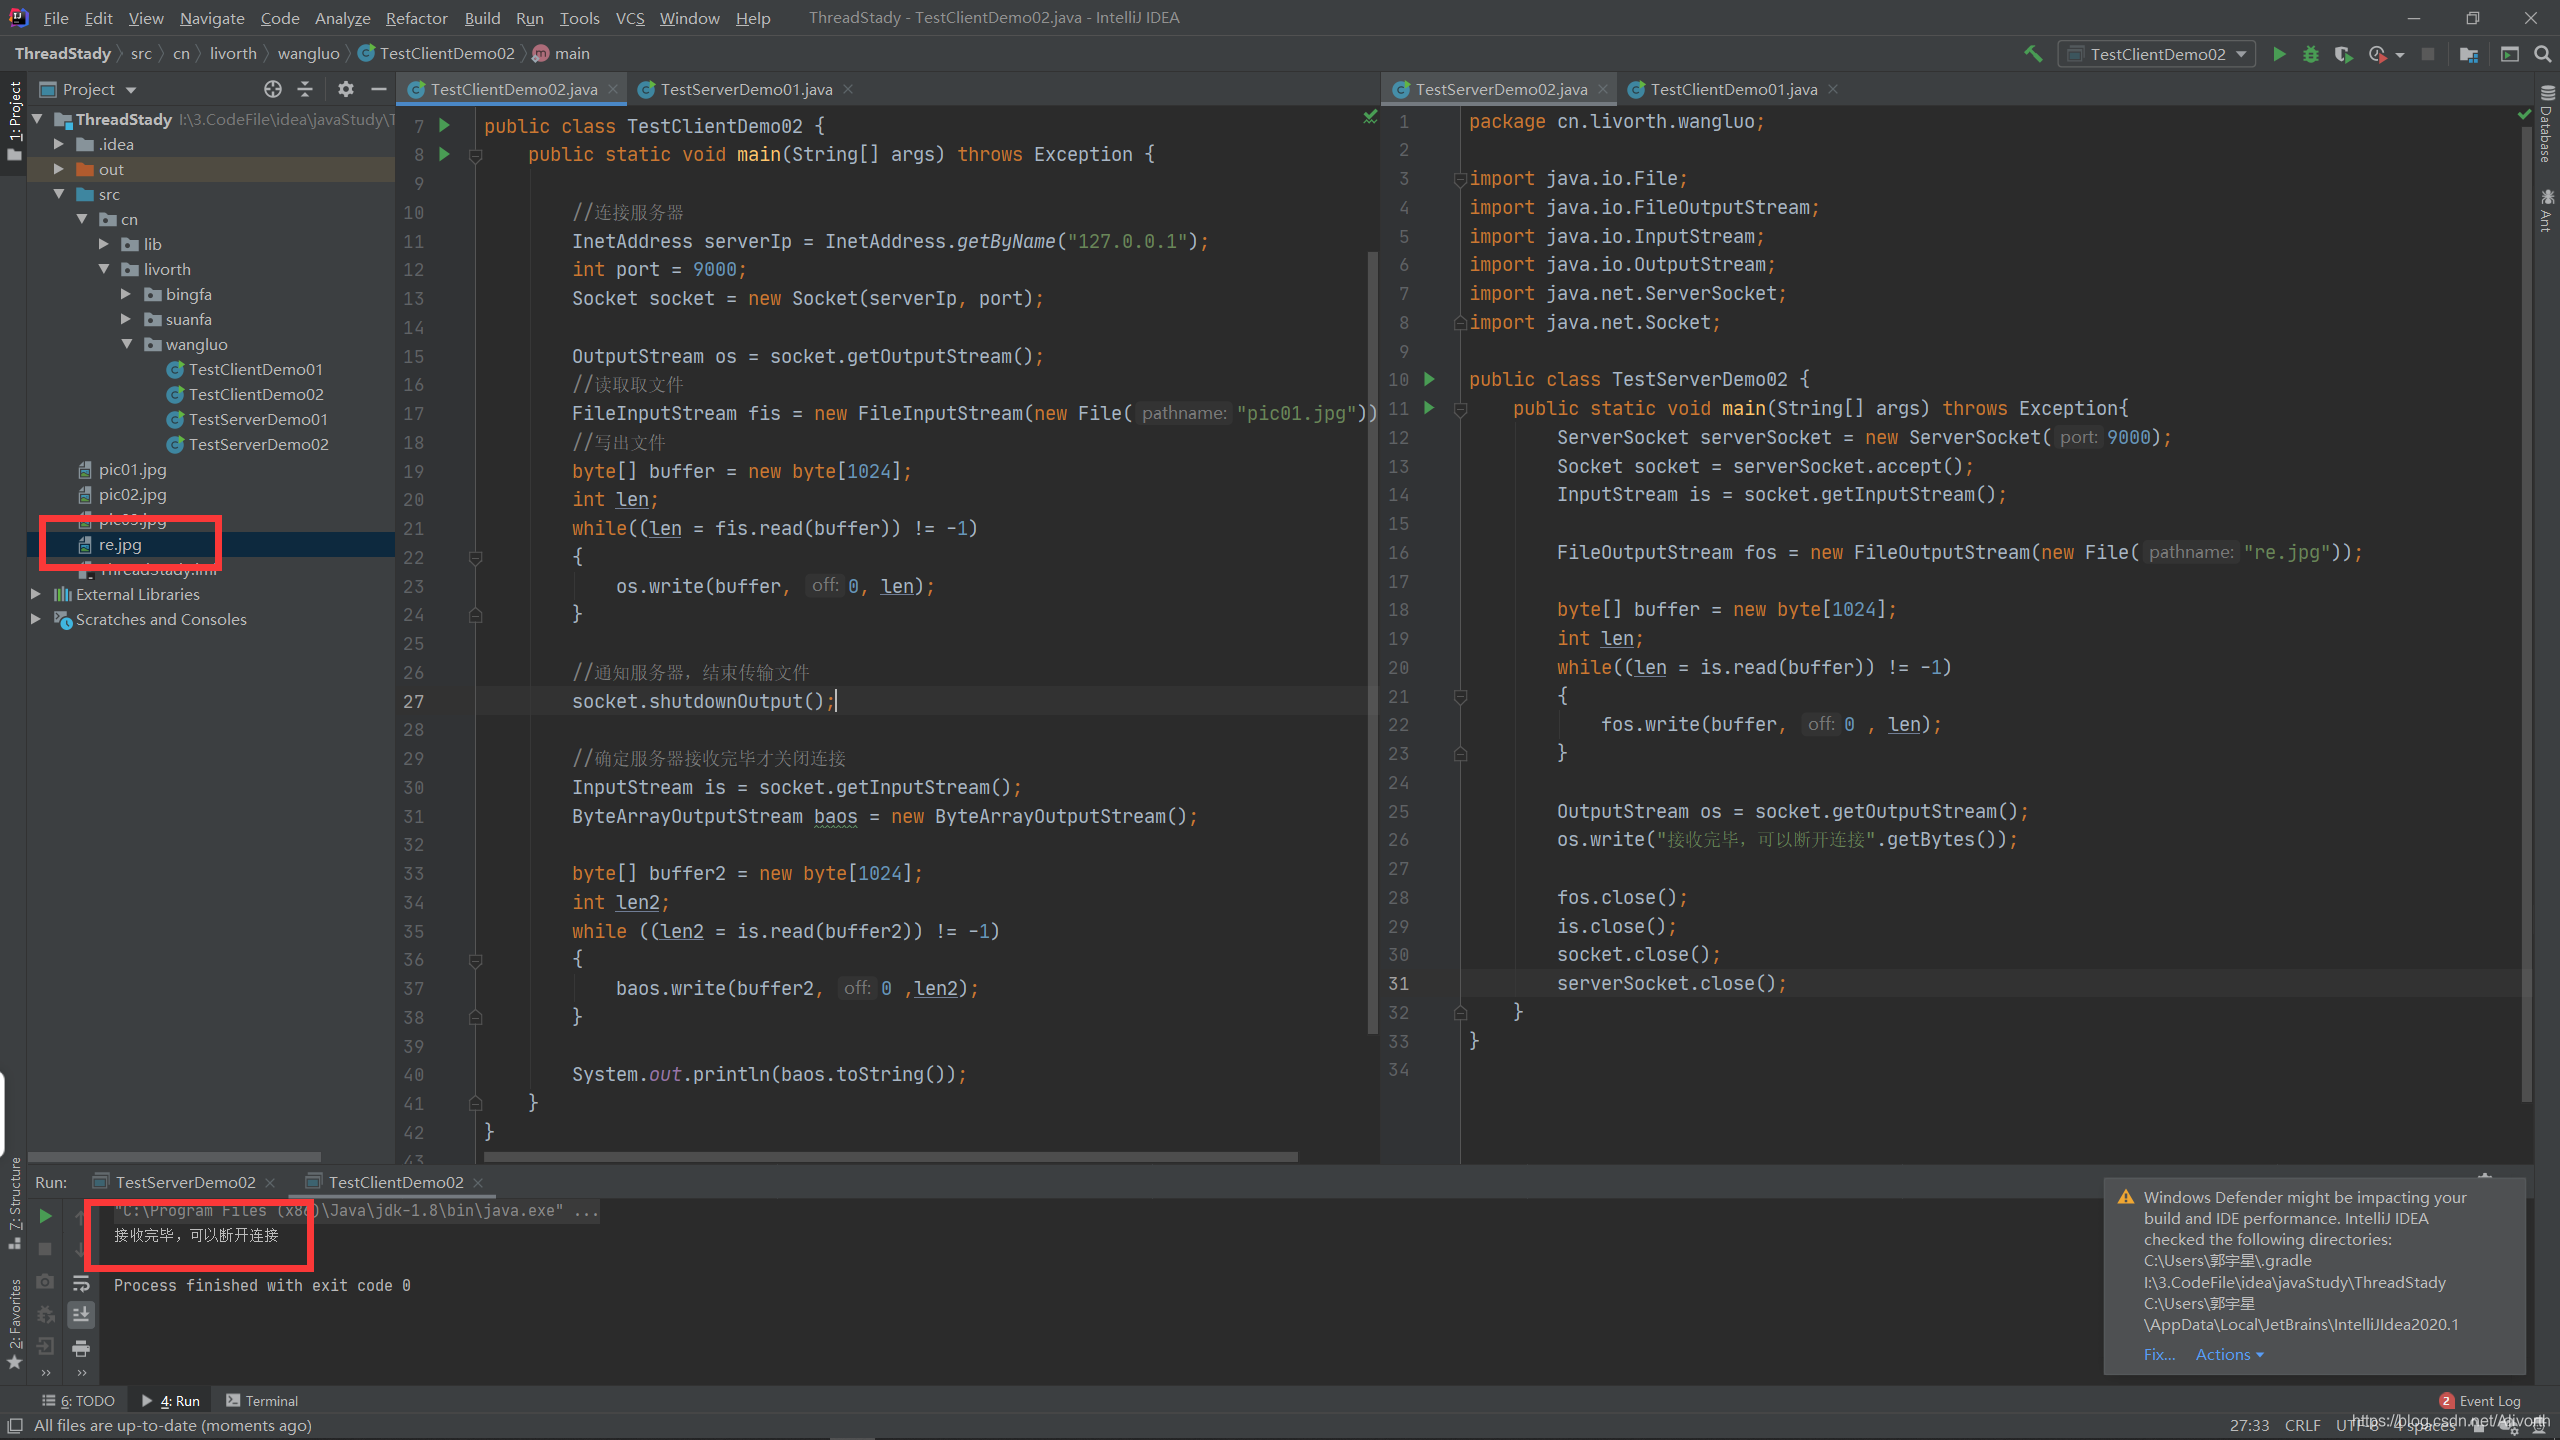Screen dimensions: 2560x1440
Task: Open the Actions dropdown in the Defender notification
Action: (2229, 1354)
